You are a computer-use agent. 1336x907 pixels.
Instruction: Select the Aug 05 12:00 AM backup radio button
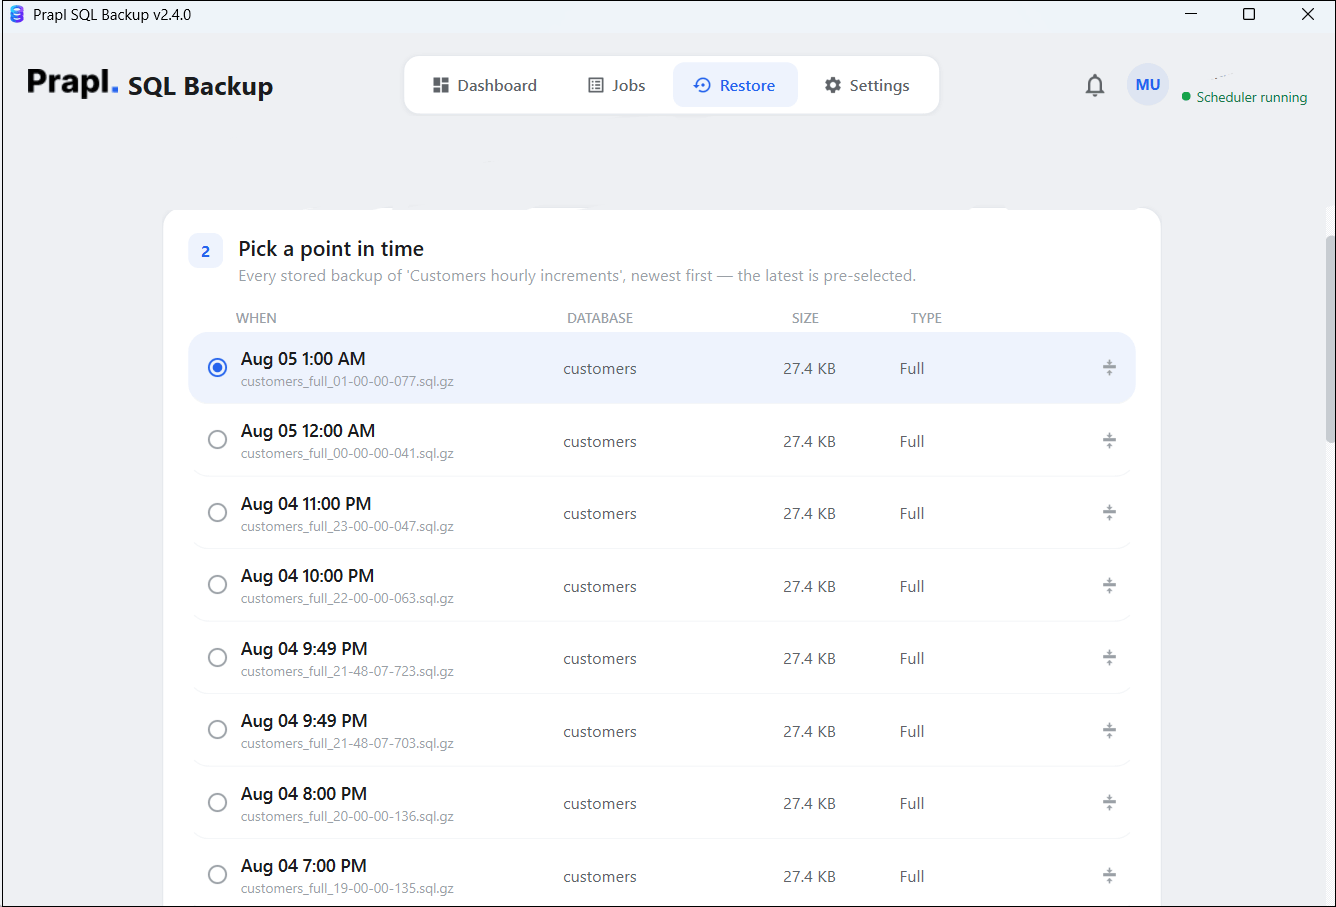217,440
